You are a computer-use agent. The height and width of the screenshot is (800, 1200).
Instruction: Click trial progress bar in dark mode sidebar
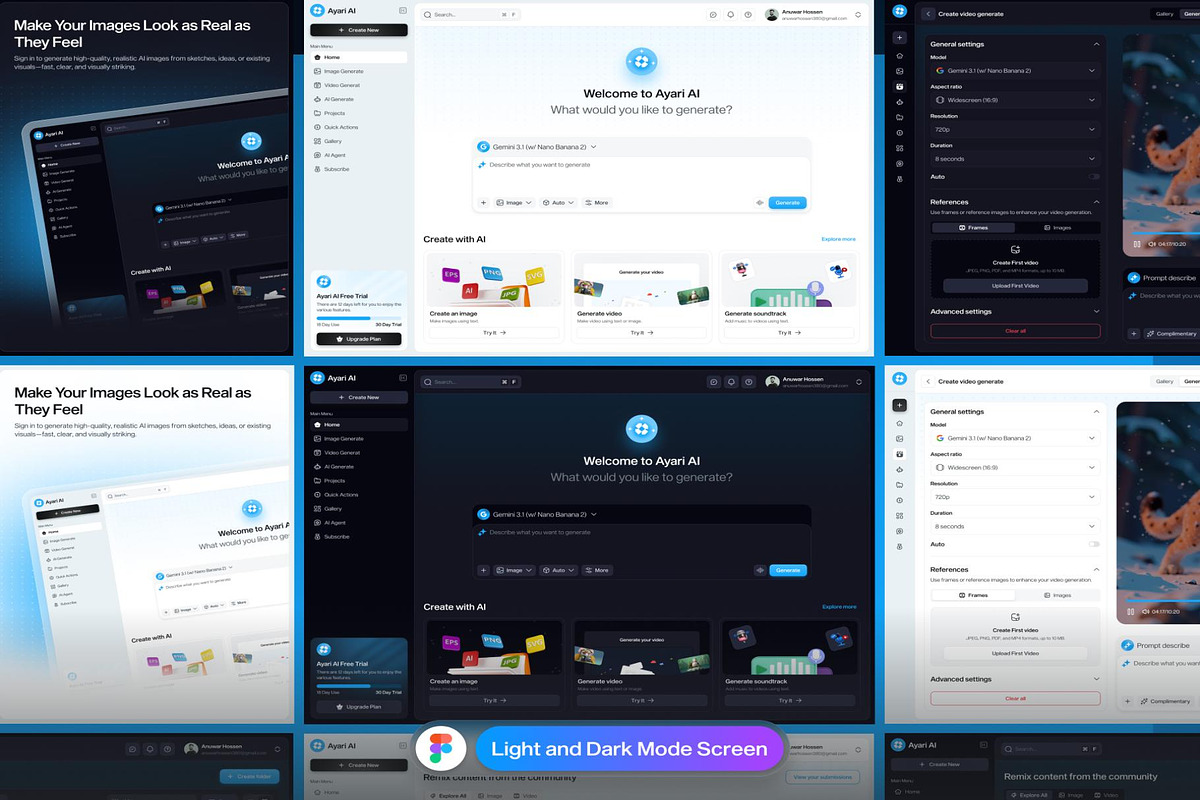[359, 687]
